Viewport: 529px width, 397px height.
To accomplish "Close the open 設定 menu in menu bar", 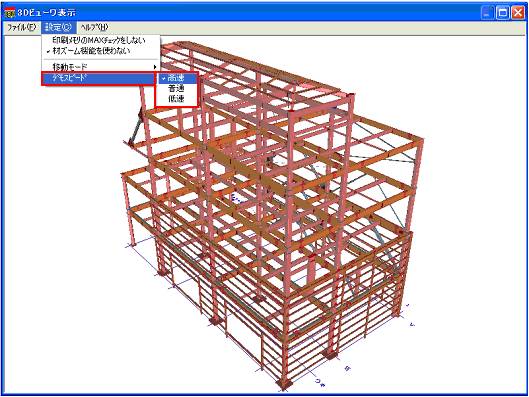I will (59, 27).
